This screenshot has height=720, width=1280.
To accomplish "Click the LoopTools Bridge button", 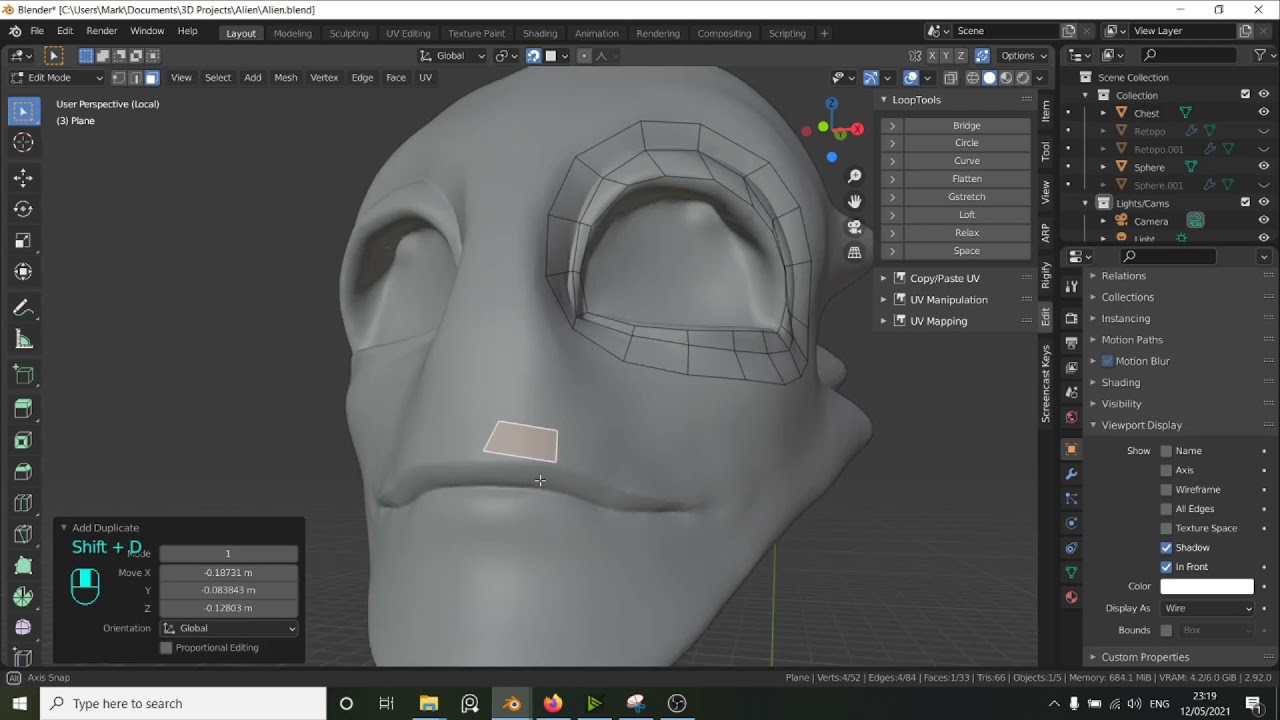I will 966,126.
